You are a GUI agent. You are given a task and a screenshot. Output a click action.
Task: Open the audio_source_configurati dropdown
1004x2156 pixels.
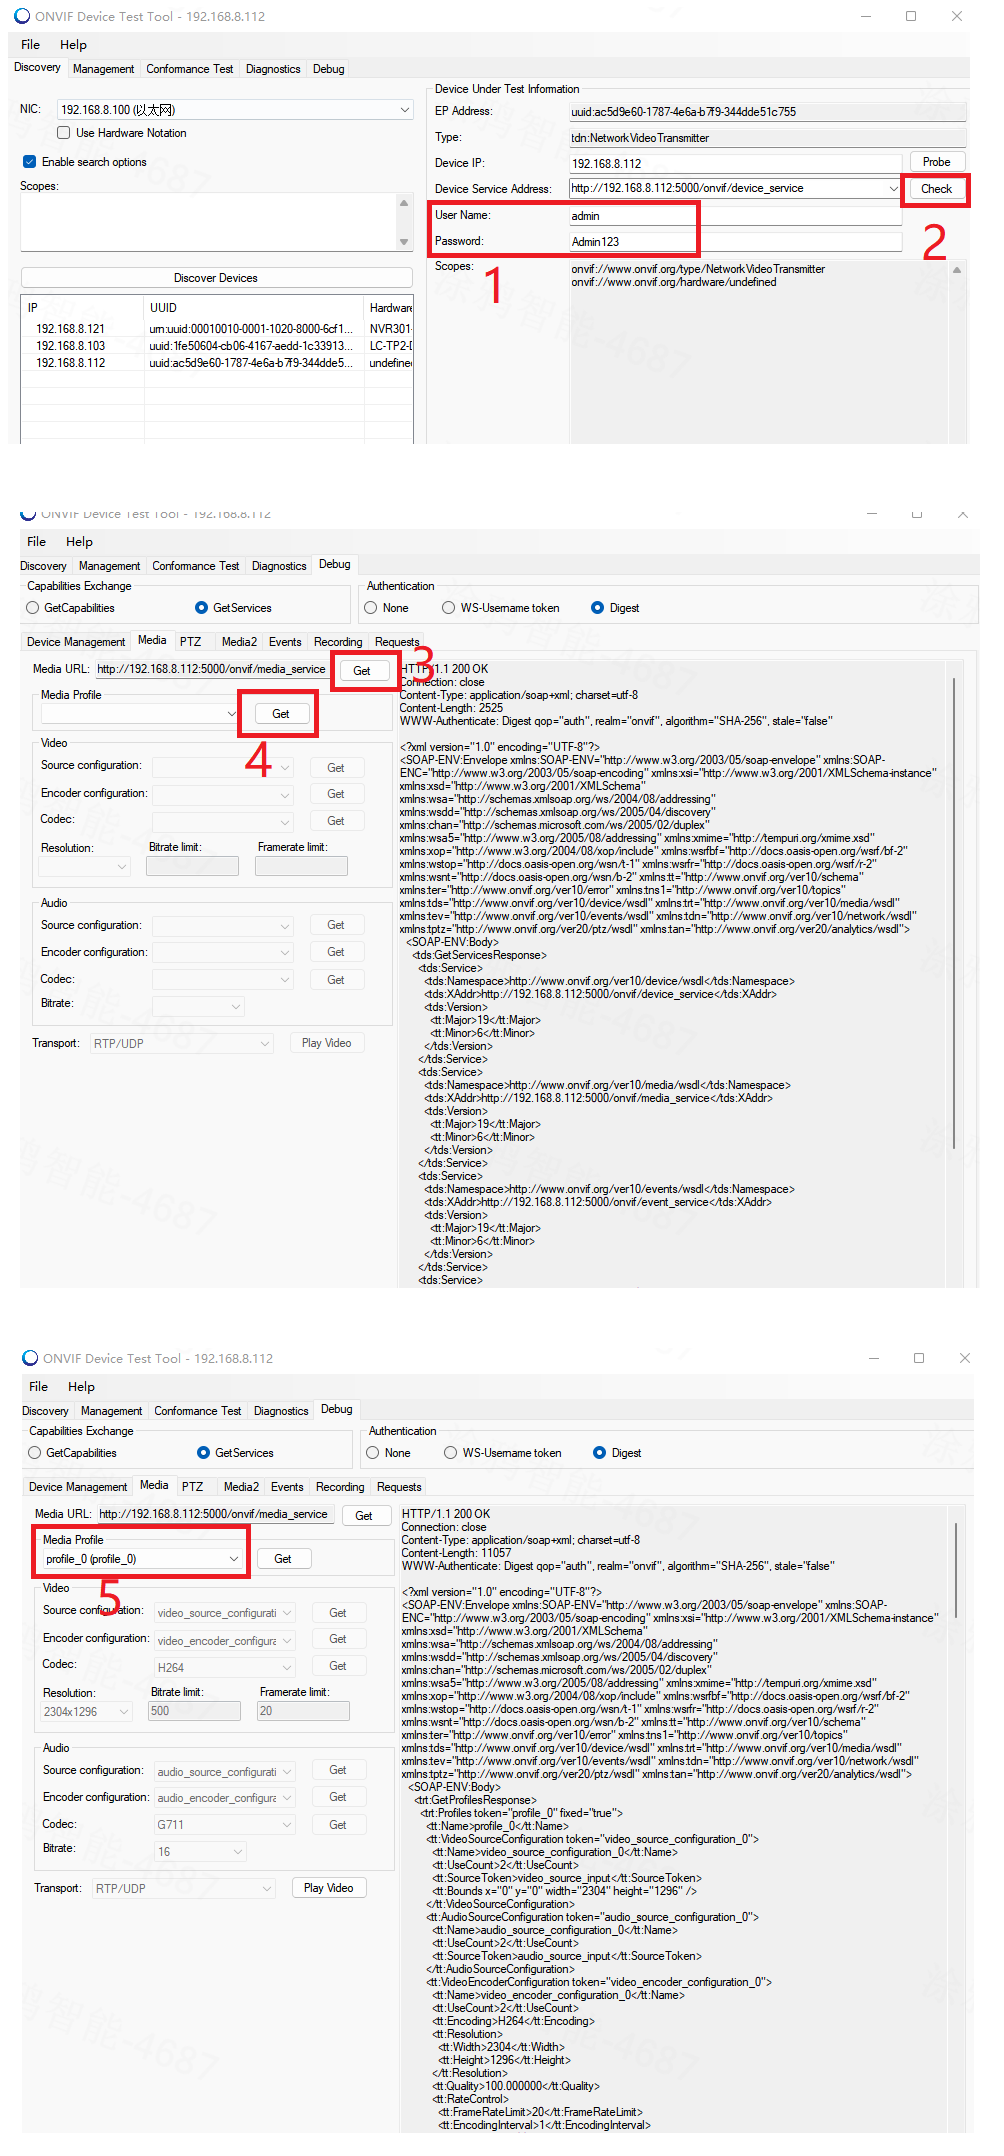pyautogui.click(x=224, y=1772)
